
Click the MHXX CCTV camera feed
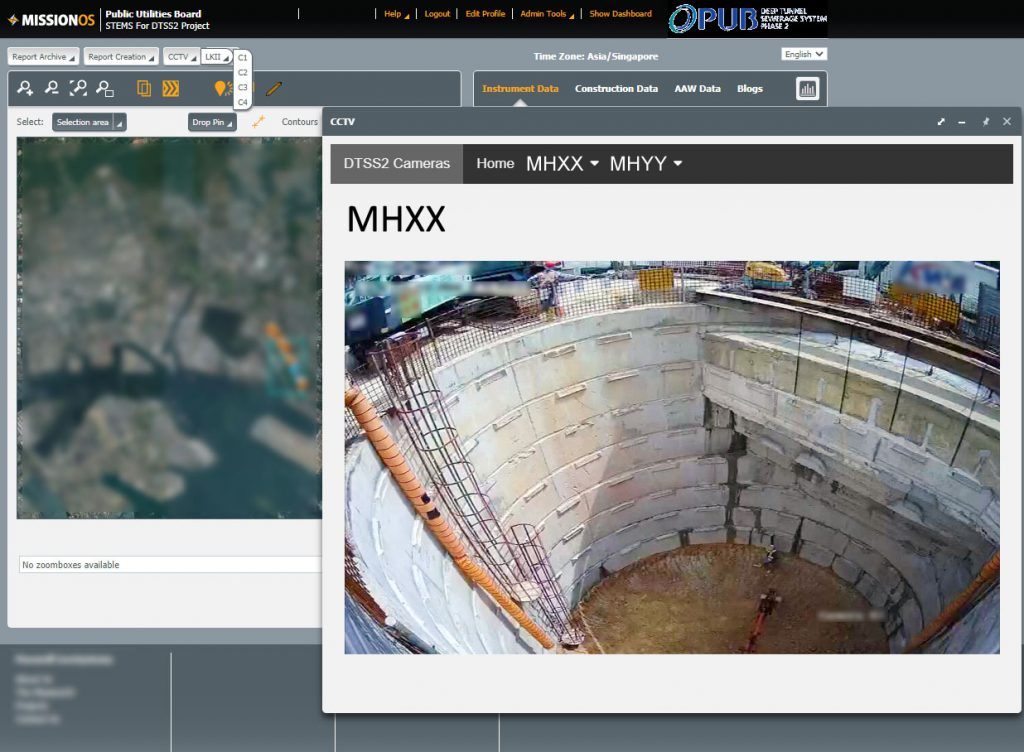[671, 457]
